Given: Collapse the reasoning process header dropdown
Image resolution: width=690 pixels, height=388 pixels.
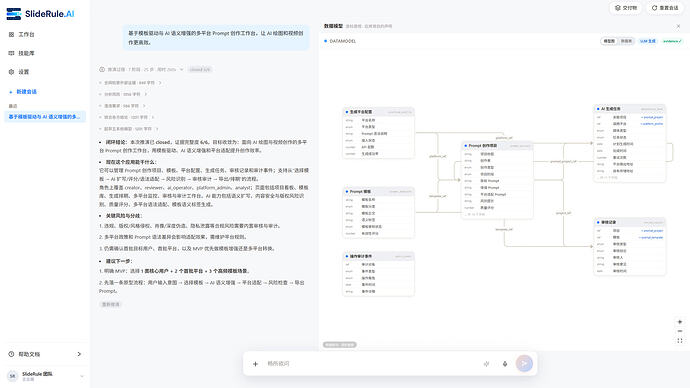Looking at the screenshot, I should (181, 70).
